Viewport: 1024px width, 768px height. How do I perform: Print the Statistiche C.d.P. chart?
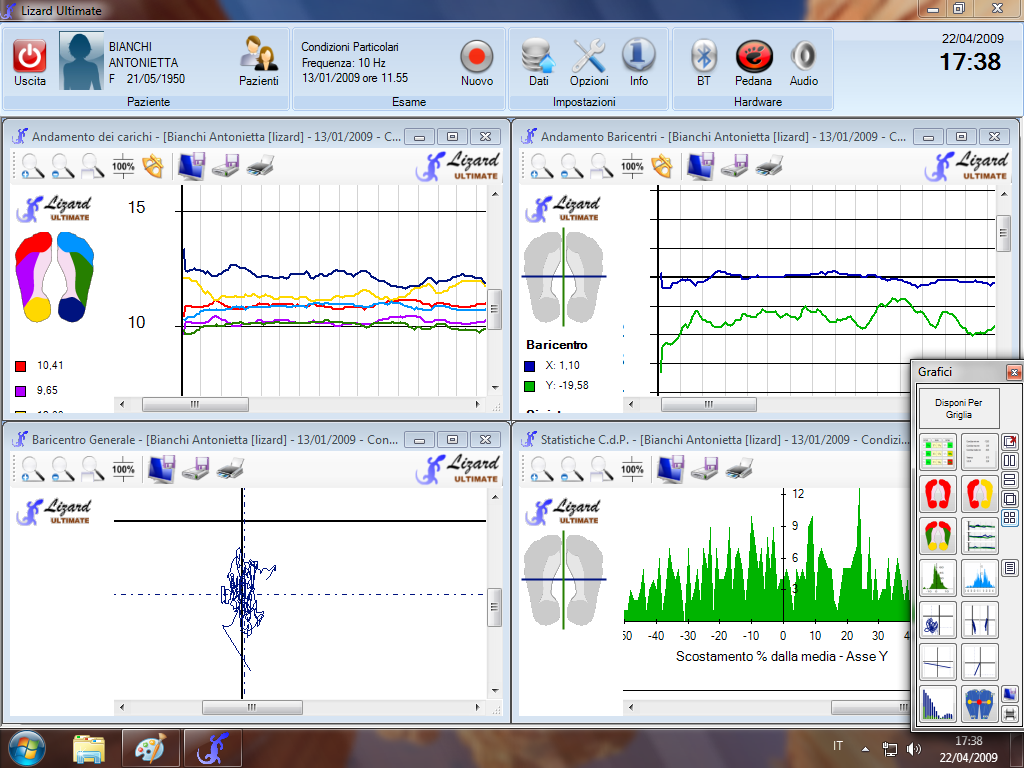pyautogui.click(x=739, y=468)
